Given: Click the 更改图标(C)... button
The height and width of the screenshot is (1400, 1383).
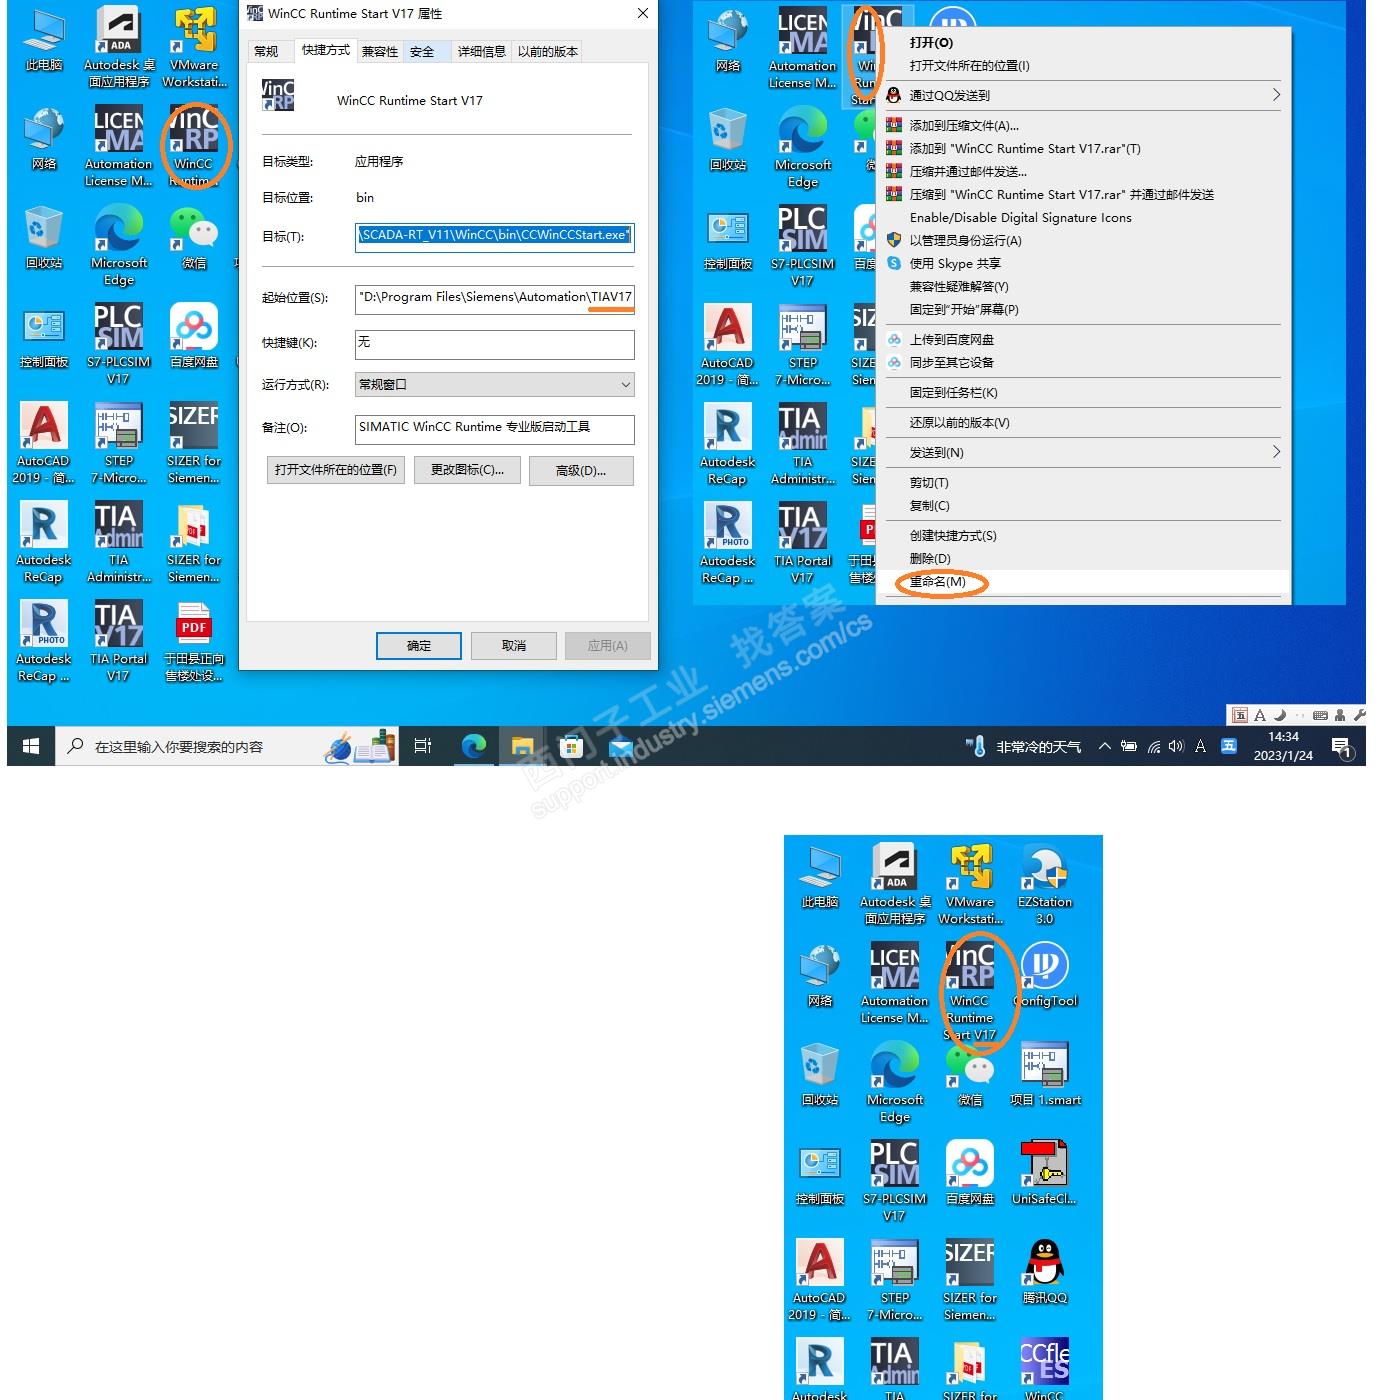Looking at the screenshot, I should pos(467,470).
